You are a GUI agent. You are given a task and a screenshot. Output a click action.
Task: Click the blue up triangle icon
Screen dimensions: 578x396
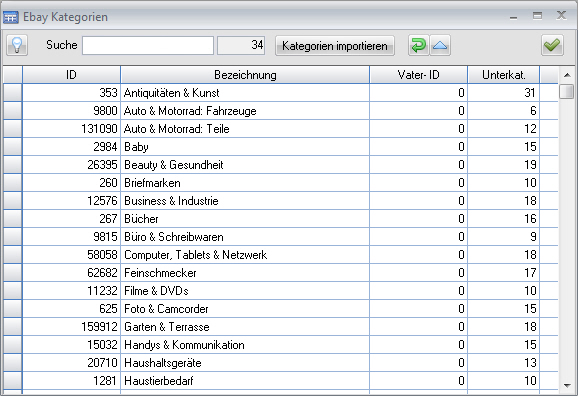click(440, 46)
